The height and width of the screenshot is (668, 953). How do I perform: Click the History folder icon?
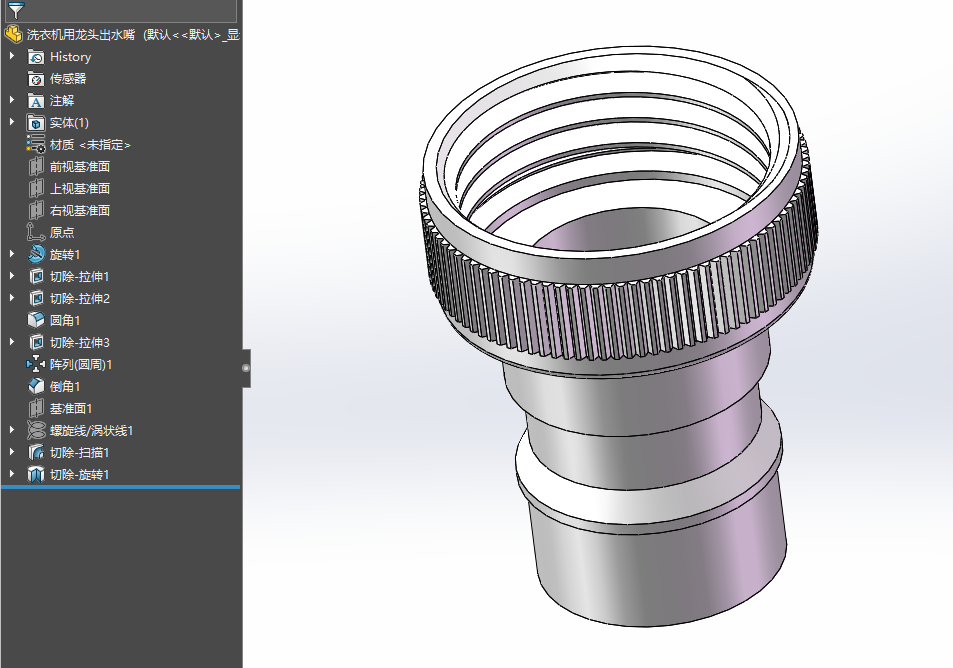(36, 57)
